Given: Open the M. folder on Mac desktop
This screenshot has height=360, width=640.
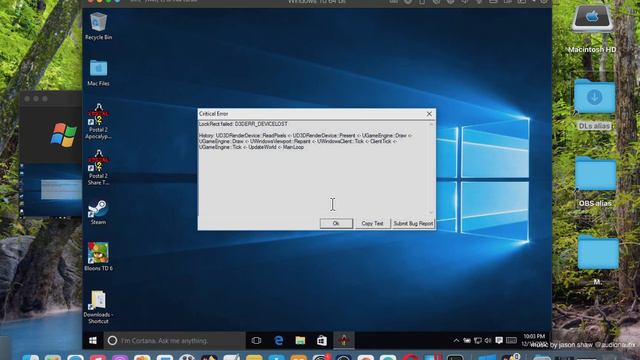Looking at the screenshot, I should point(598,260).
